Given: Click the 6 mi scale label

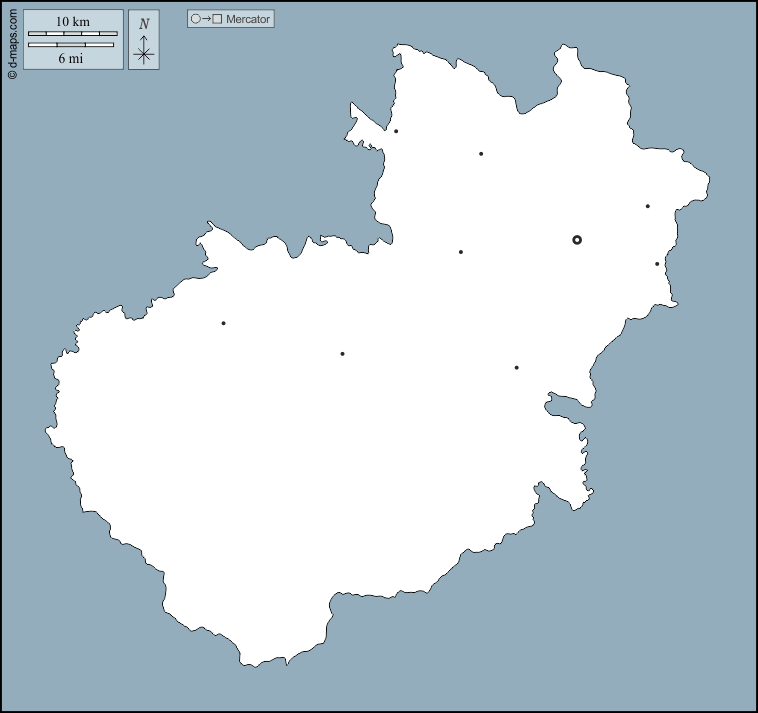Looking at the screenshot, I should (70, 59).
